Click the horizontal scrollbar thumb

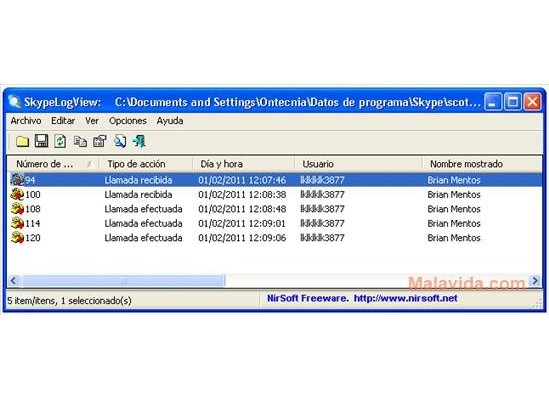coord(123,281)
